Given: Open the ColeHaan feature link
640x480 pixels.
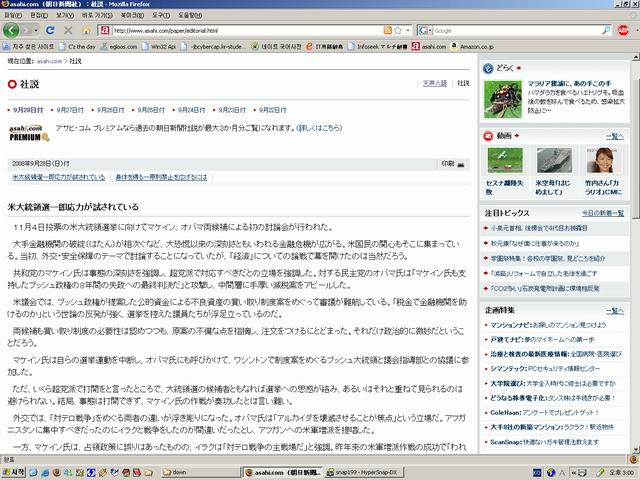Looking at the screenshot, I should 544,413.
